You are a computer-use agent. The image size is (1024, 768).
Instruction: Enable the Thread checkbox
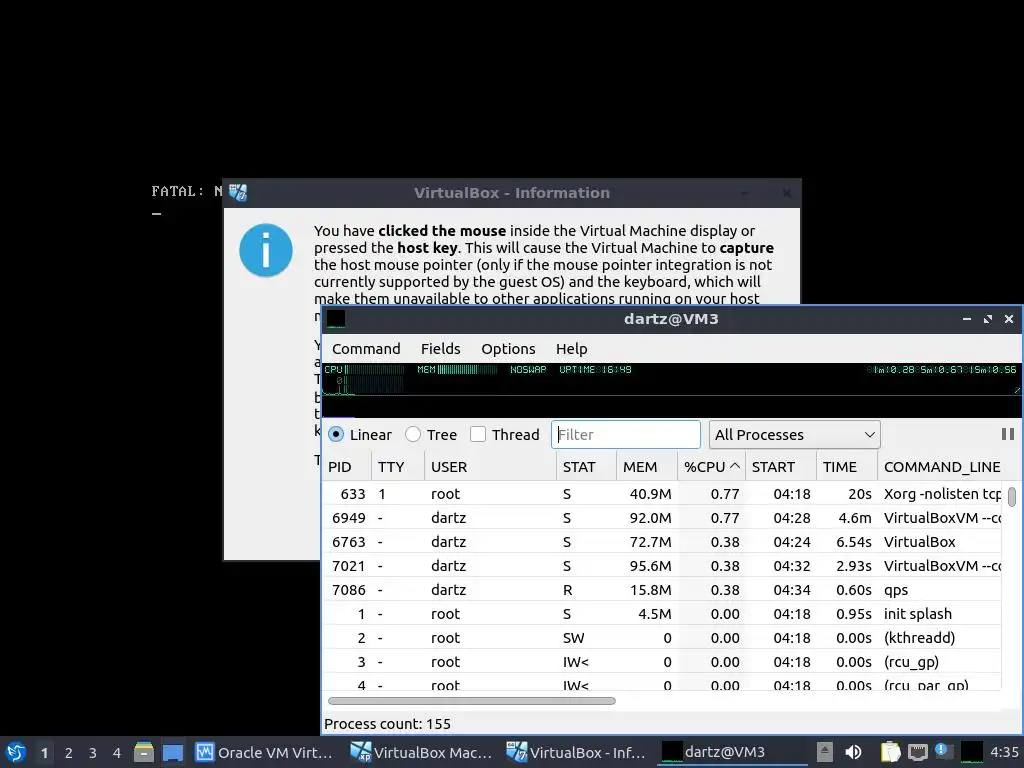[x=478, y=434]
